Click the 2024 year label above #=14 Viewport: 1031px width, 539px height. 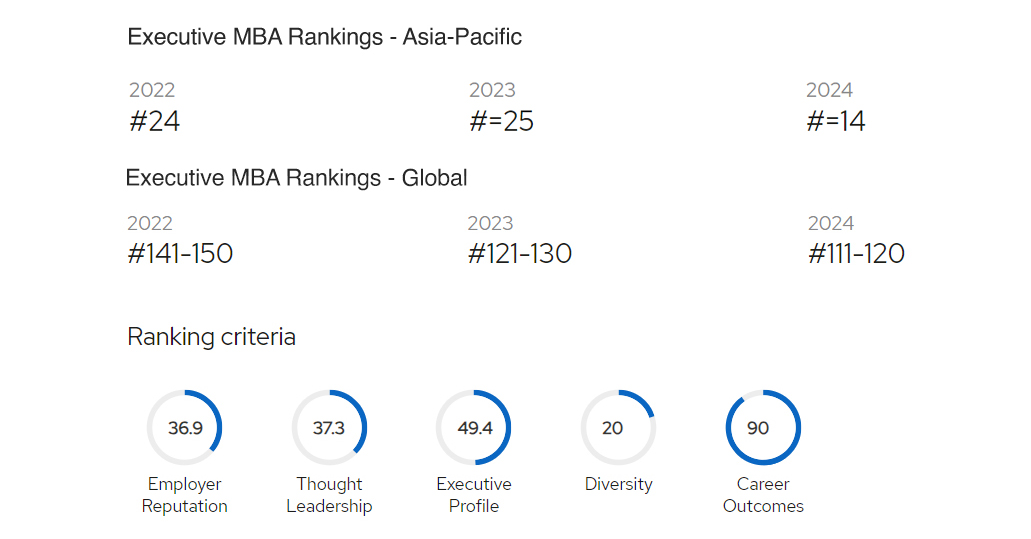pyautogui.click(x=829, y=90)
